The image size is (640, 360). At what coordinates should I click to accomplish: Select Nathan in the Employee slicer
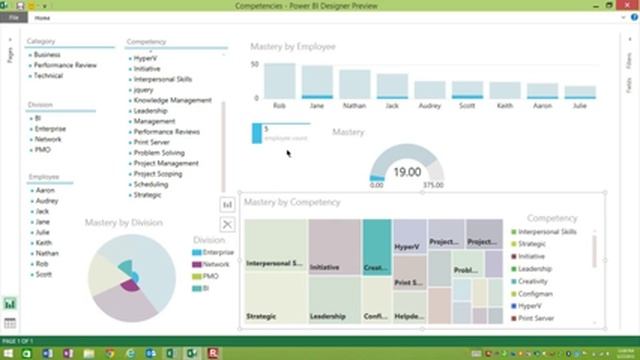click(47, 253)
